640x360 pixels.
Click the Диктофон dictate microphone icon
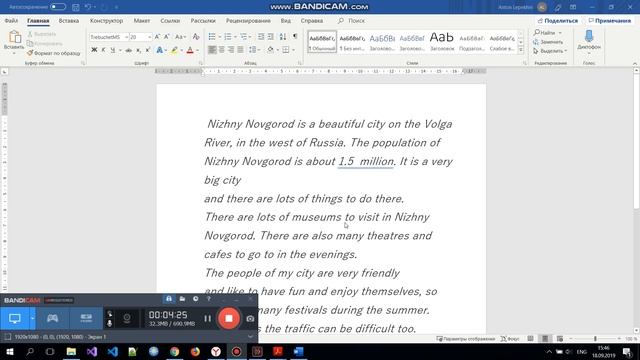point(589,37)
